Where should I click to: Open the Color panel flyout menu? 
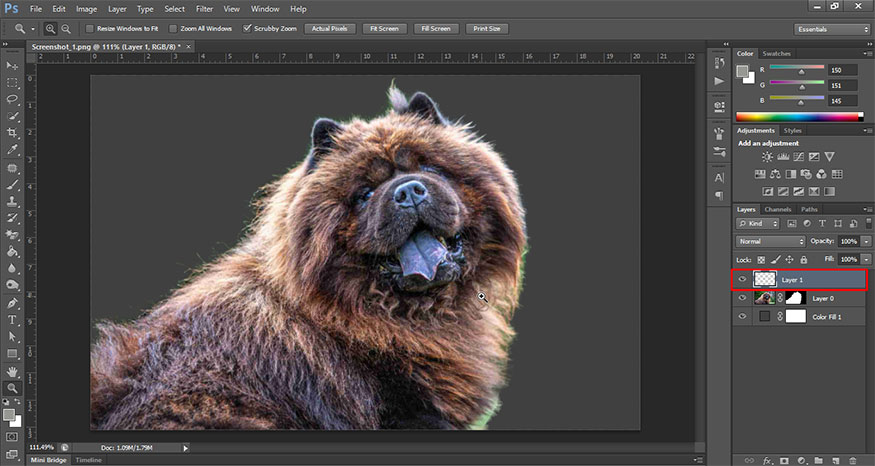click(x=867, y=54)
